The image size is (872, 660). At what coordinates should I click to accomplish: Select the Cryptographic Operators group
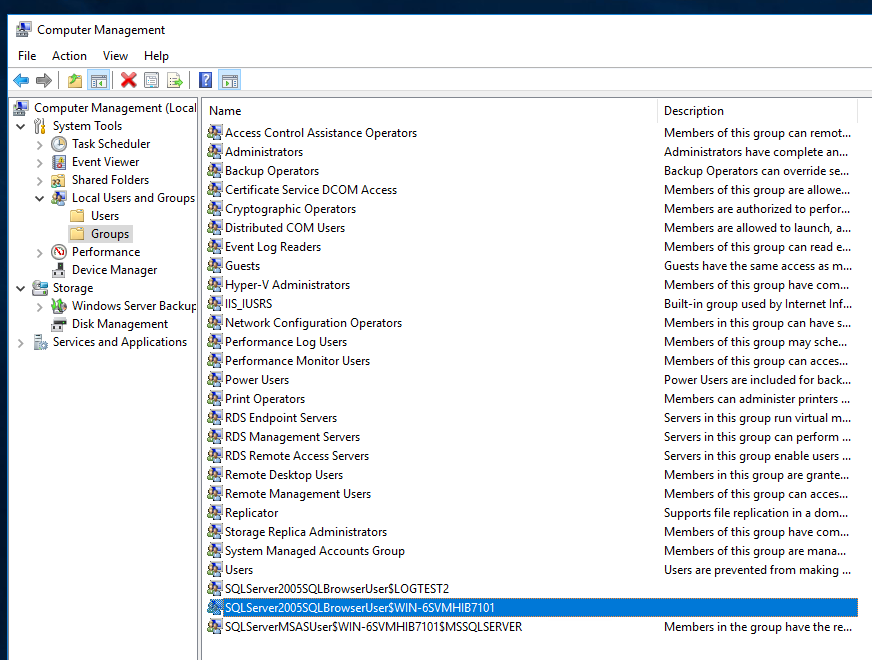coord(290,209)
